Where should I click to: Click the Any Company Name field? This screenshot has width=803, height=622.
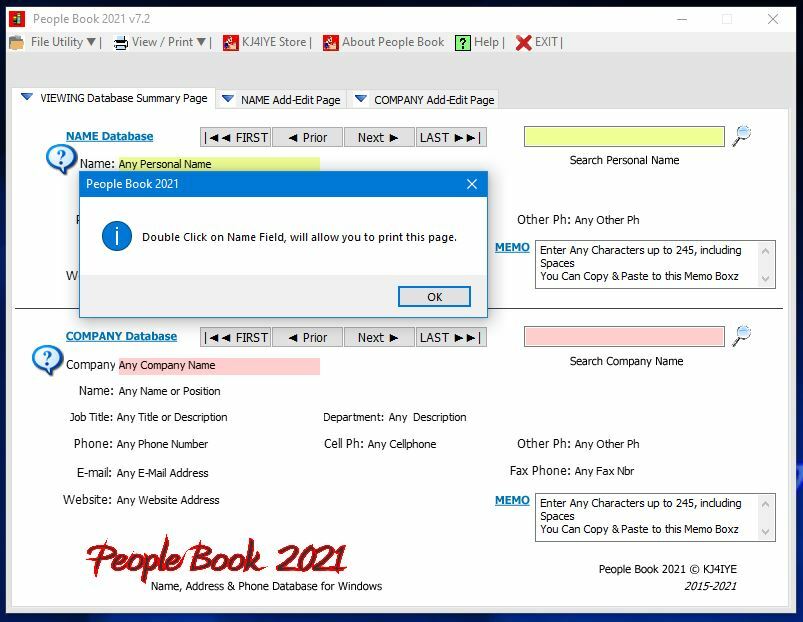219,366
